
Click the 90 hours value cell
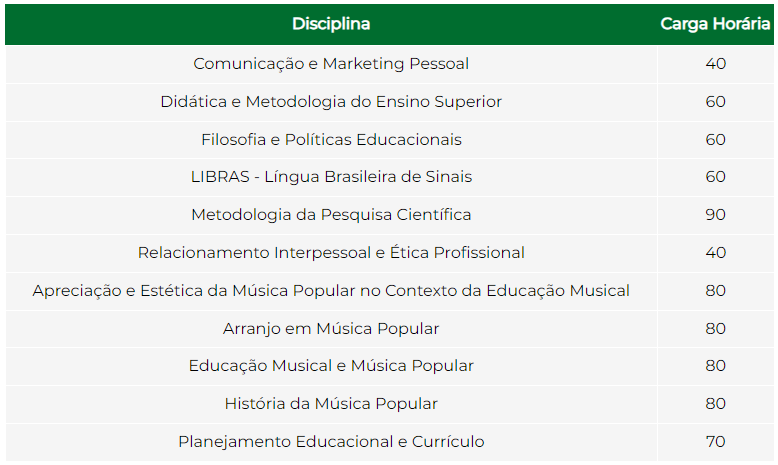[x=715, y=215]
